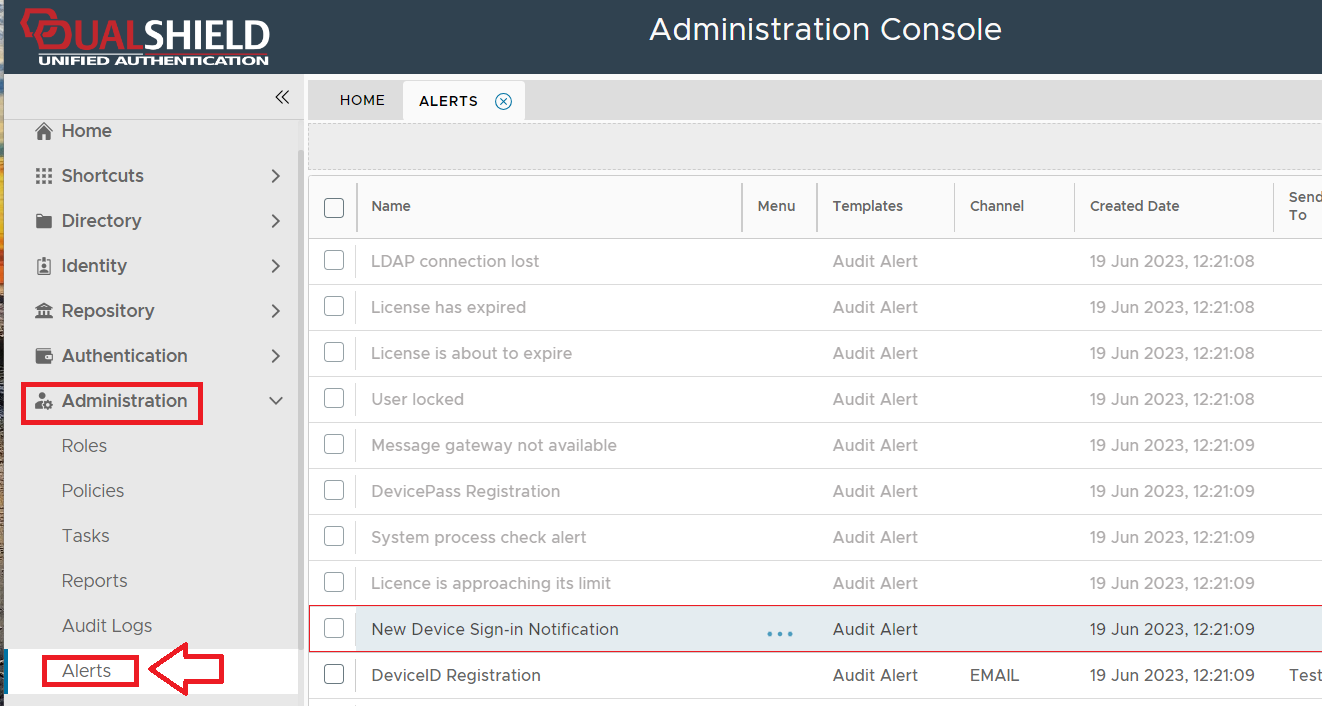This screenshot has height=706, width=1322.
Task: Close the ALERTS tab
Action: click(x=504, y=101)
